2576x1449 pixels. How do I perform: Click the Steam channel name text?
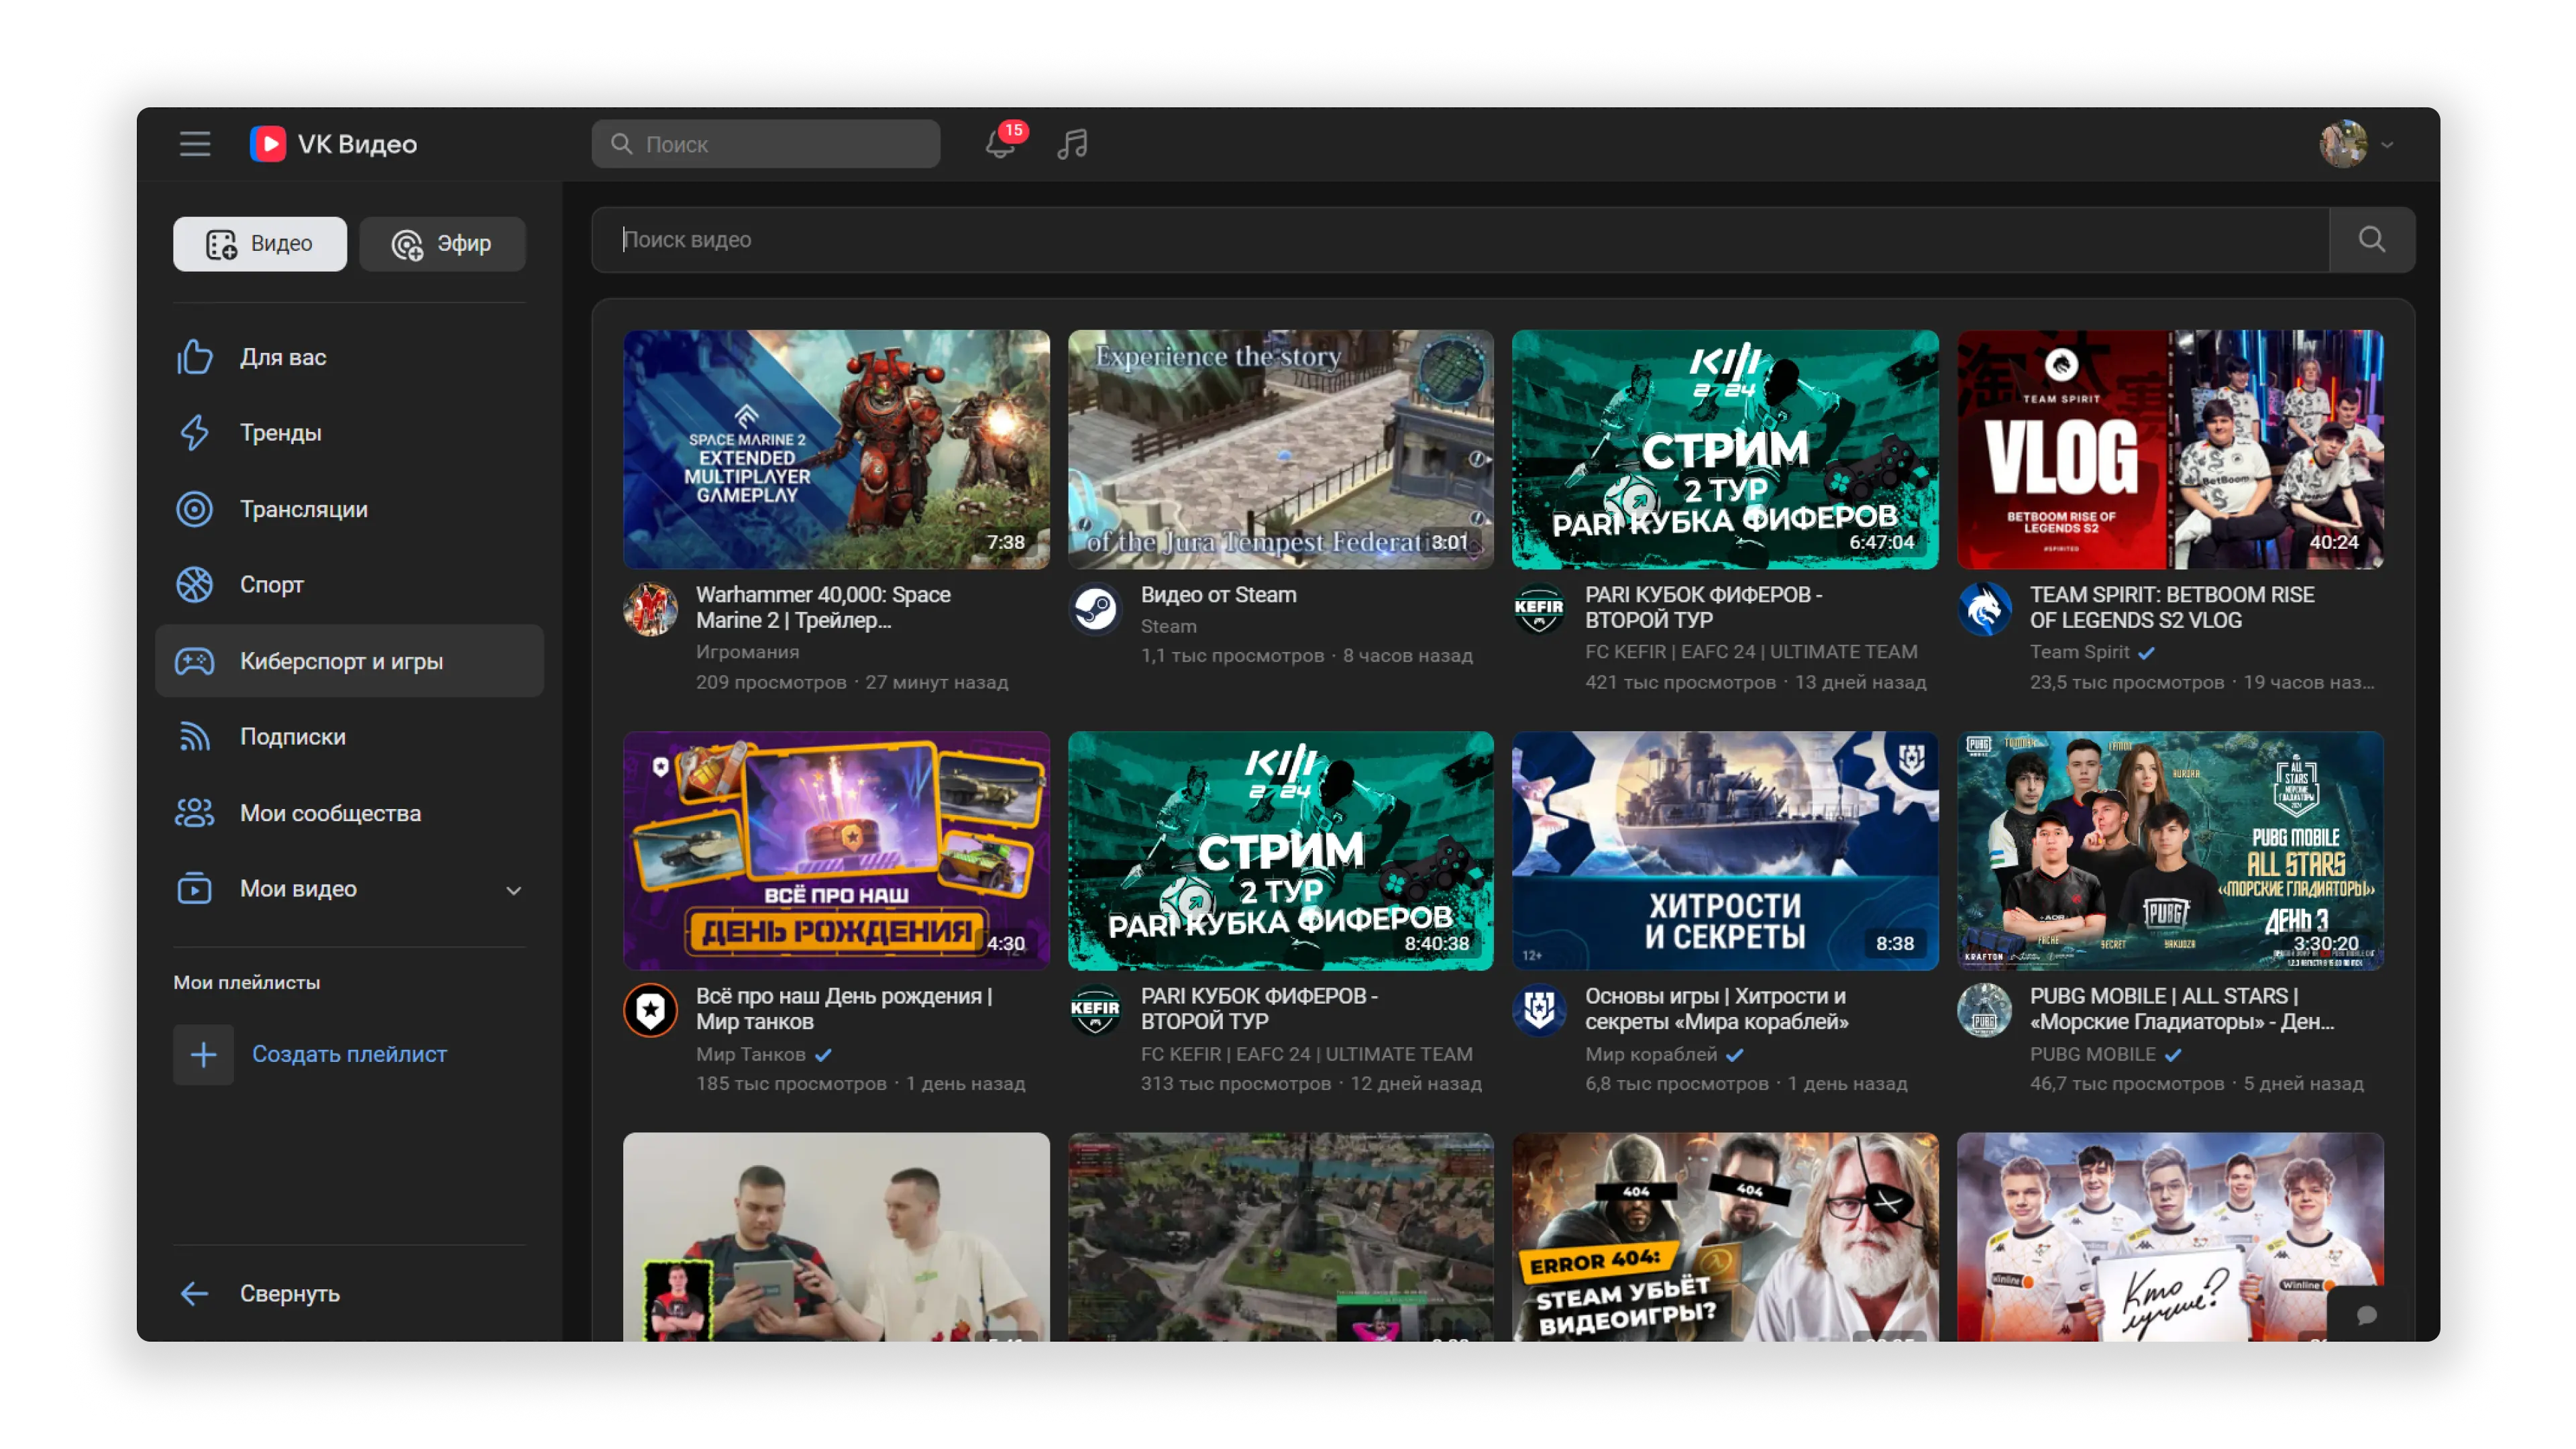(1168, 626)
